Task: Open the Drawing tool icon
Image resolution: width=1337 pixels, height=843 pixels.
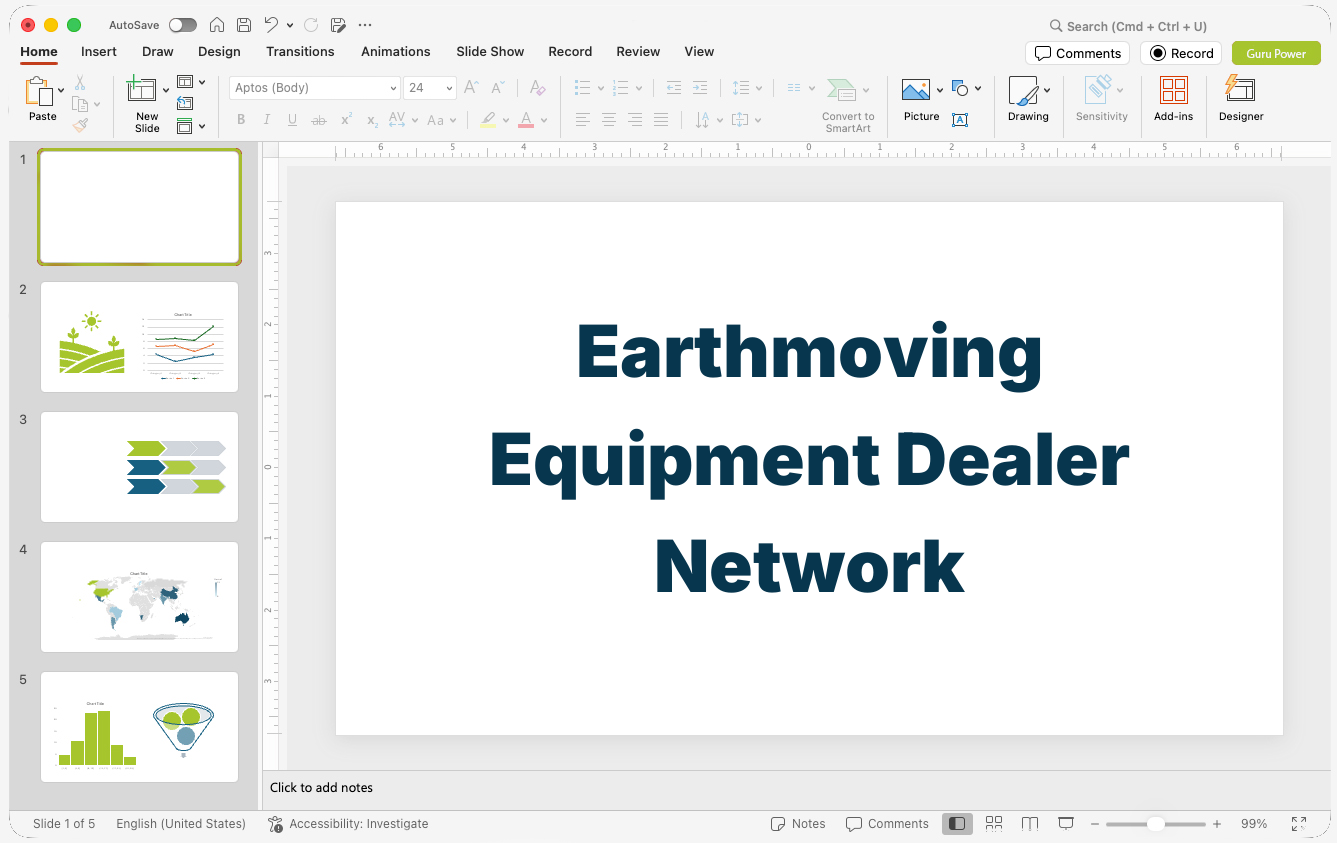Action: click(1023, 91)
